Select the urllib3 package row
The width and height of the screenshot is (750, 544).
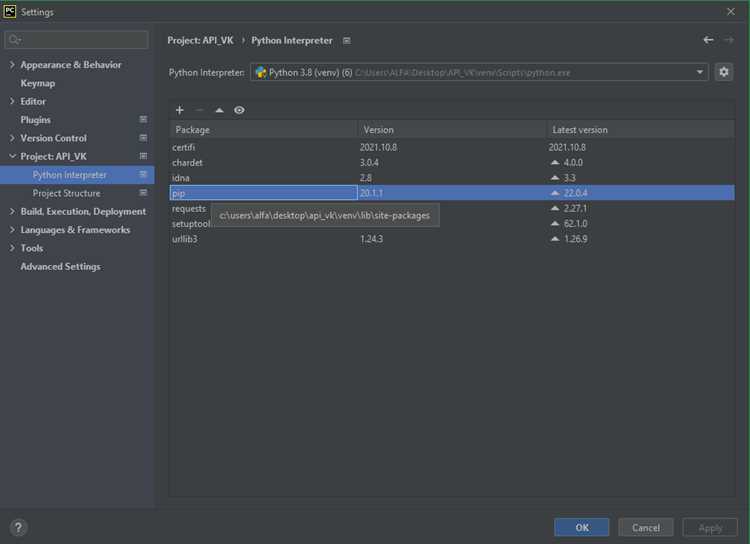click(x=452, y=239)
